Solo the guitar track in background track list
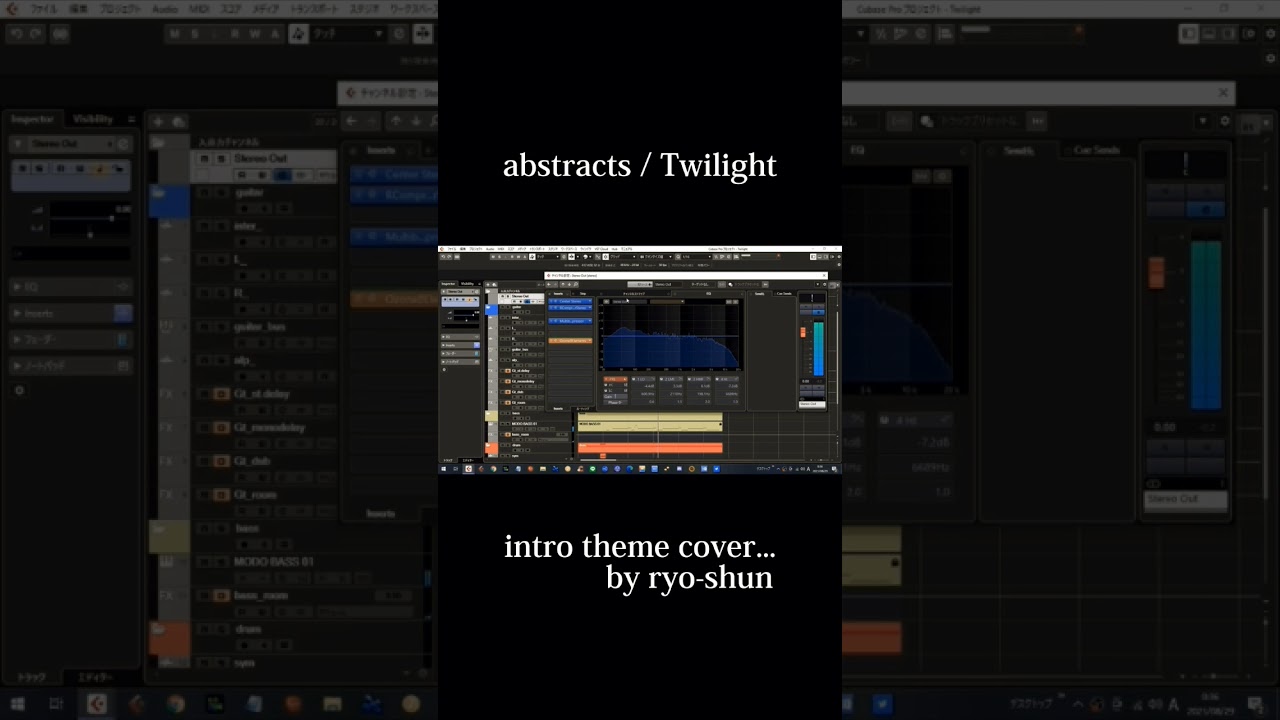The width and height of the screenshot is (1280, 720). (x=220, y=192)
